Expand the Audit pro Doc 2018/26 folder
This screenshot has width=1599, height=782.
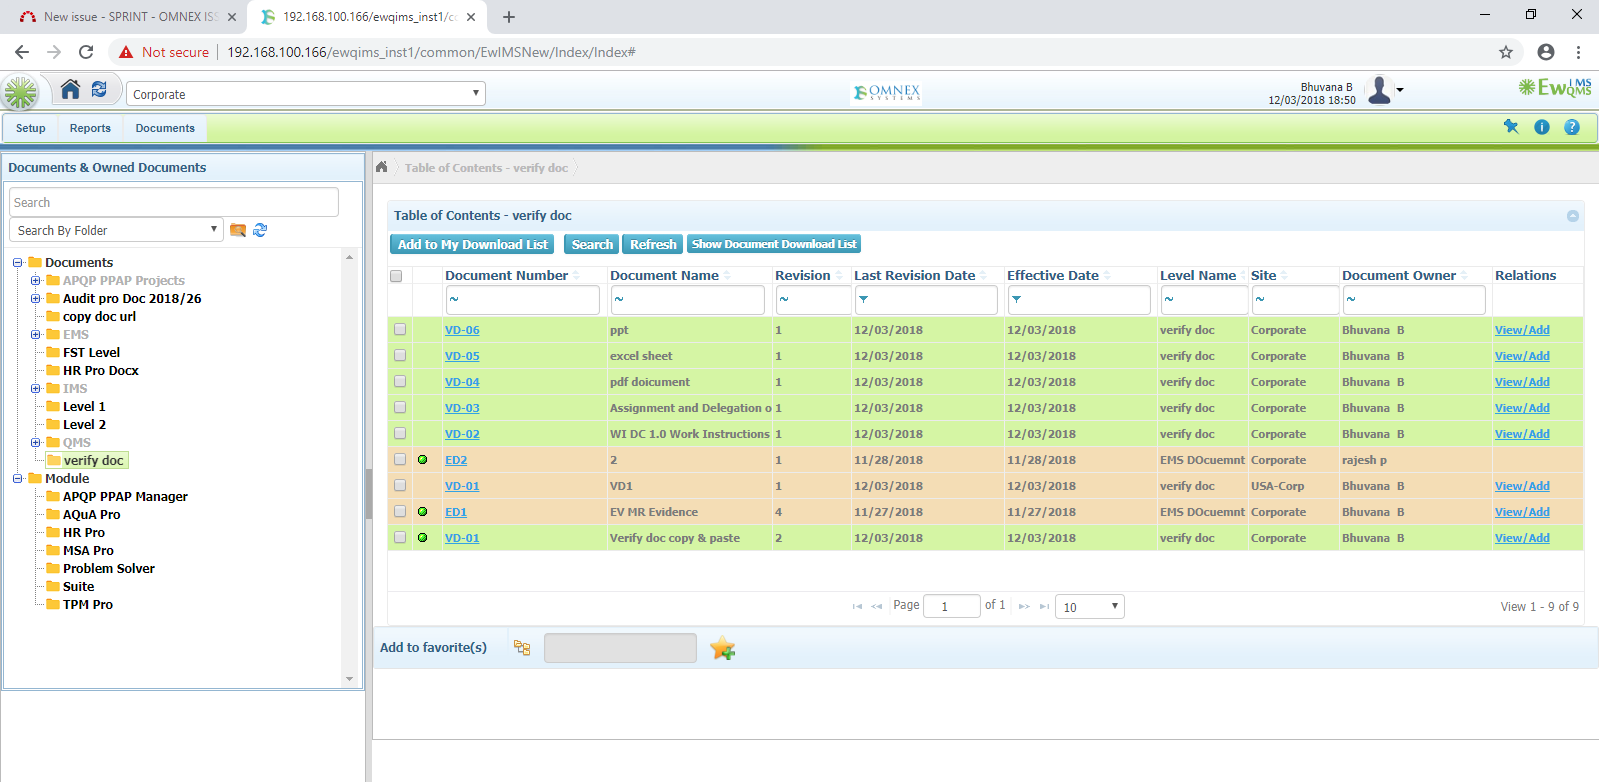pyautogui.click(x=36, y=299)
